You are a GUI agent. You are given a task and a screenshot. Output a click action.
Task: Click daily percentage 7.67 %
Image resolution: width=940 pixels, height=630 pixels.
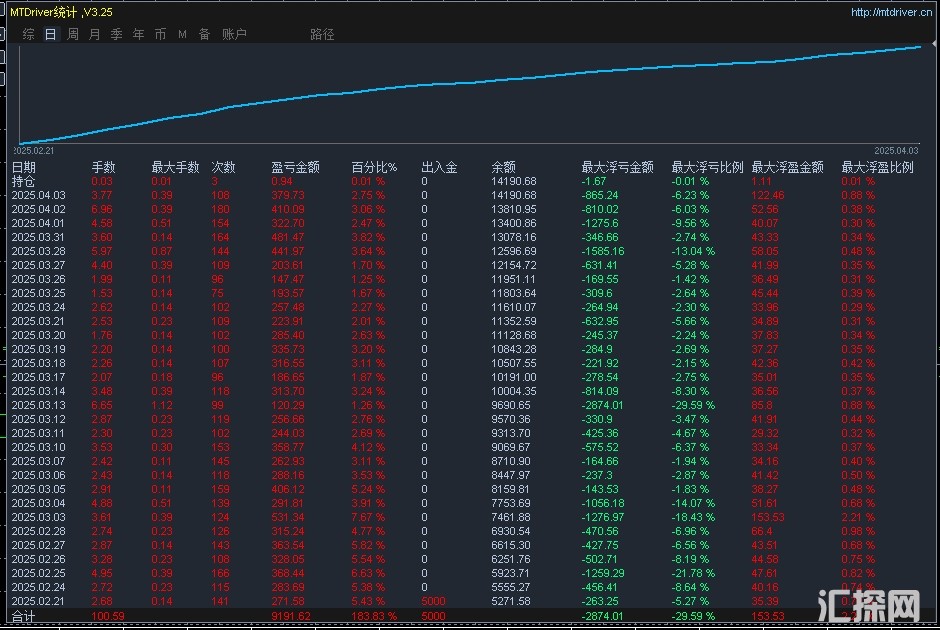tap(368, 517)
